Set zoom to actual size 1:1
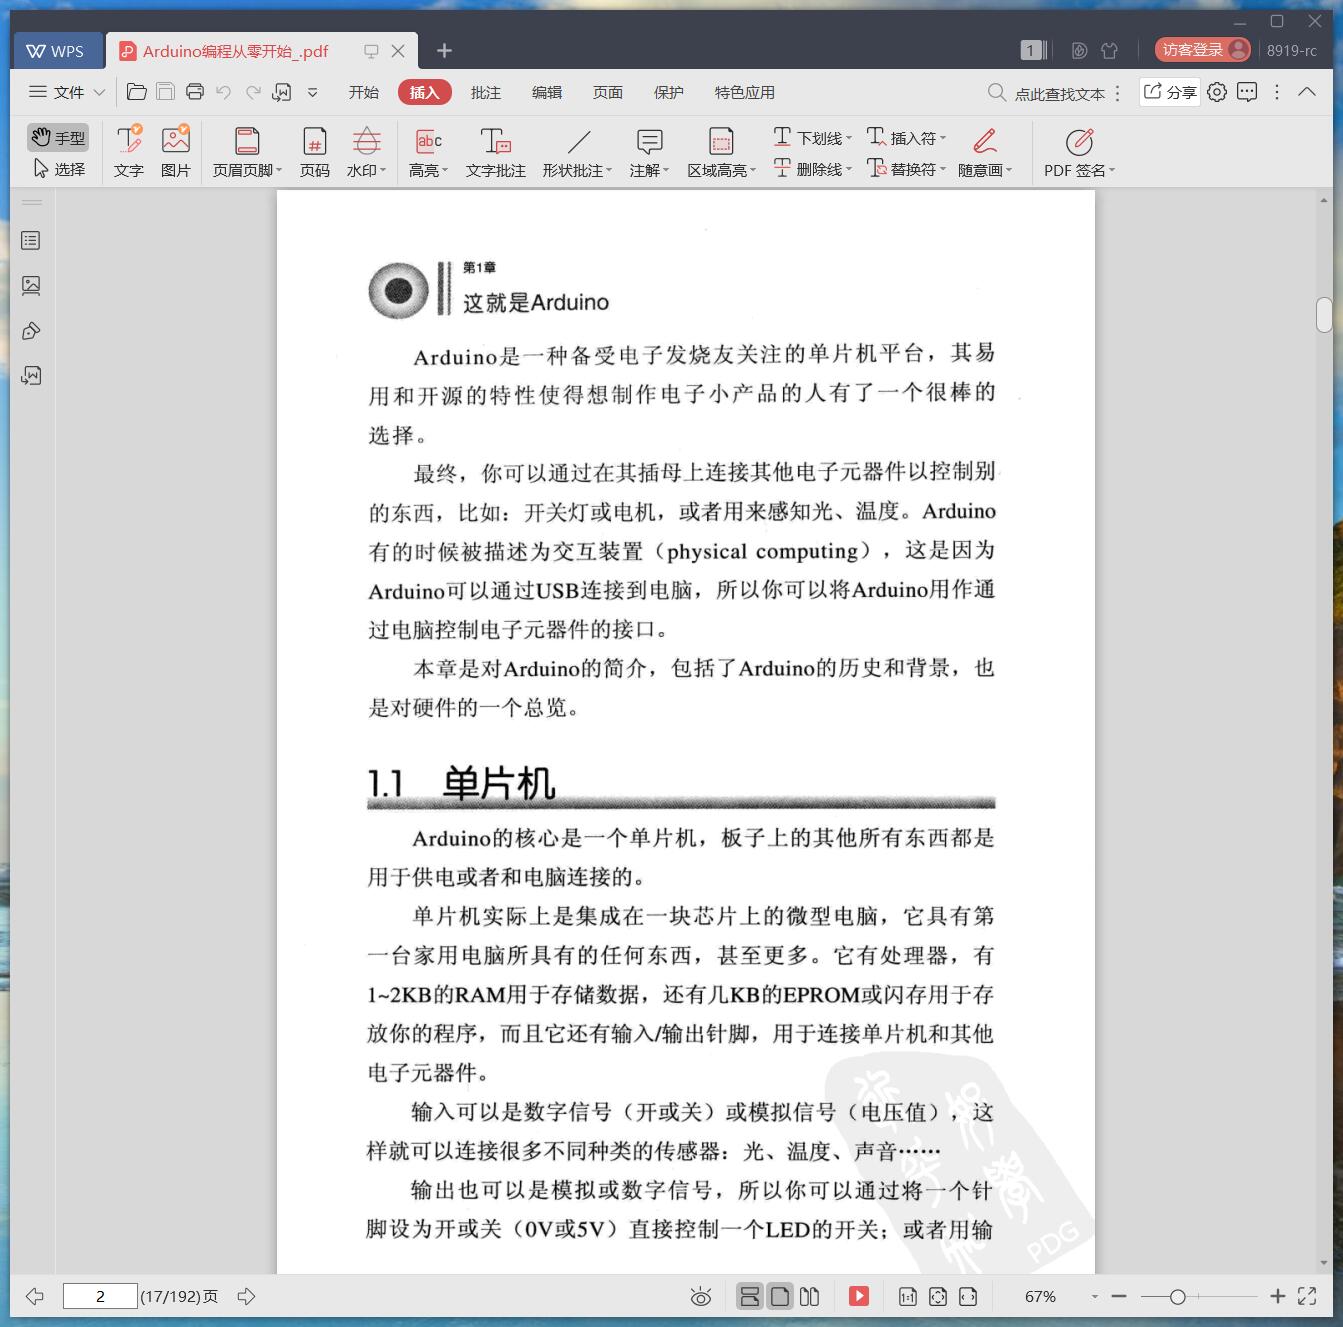Viewport: 1343px width, 1327px height. (x=907, y=1297)
